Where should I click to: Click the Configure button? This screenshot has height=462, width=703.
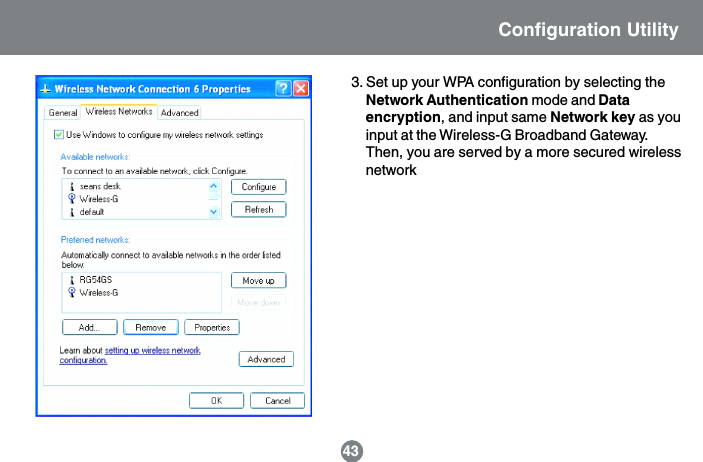(x=259, y=187)
